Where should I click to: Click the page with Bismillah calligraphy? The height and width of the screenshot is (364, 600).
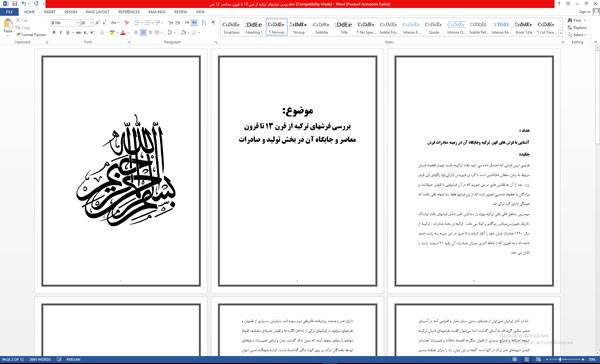pos(121,171)
